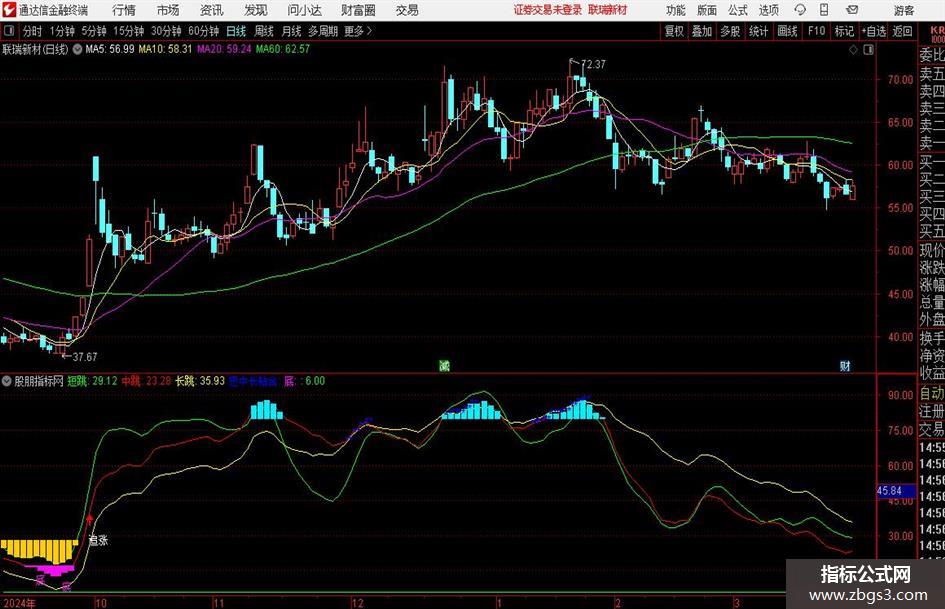Click the 证券交易未登录 login link
The image size is (945, 609).
[548, 10]
